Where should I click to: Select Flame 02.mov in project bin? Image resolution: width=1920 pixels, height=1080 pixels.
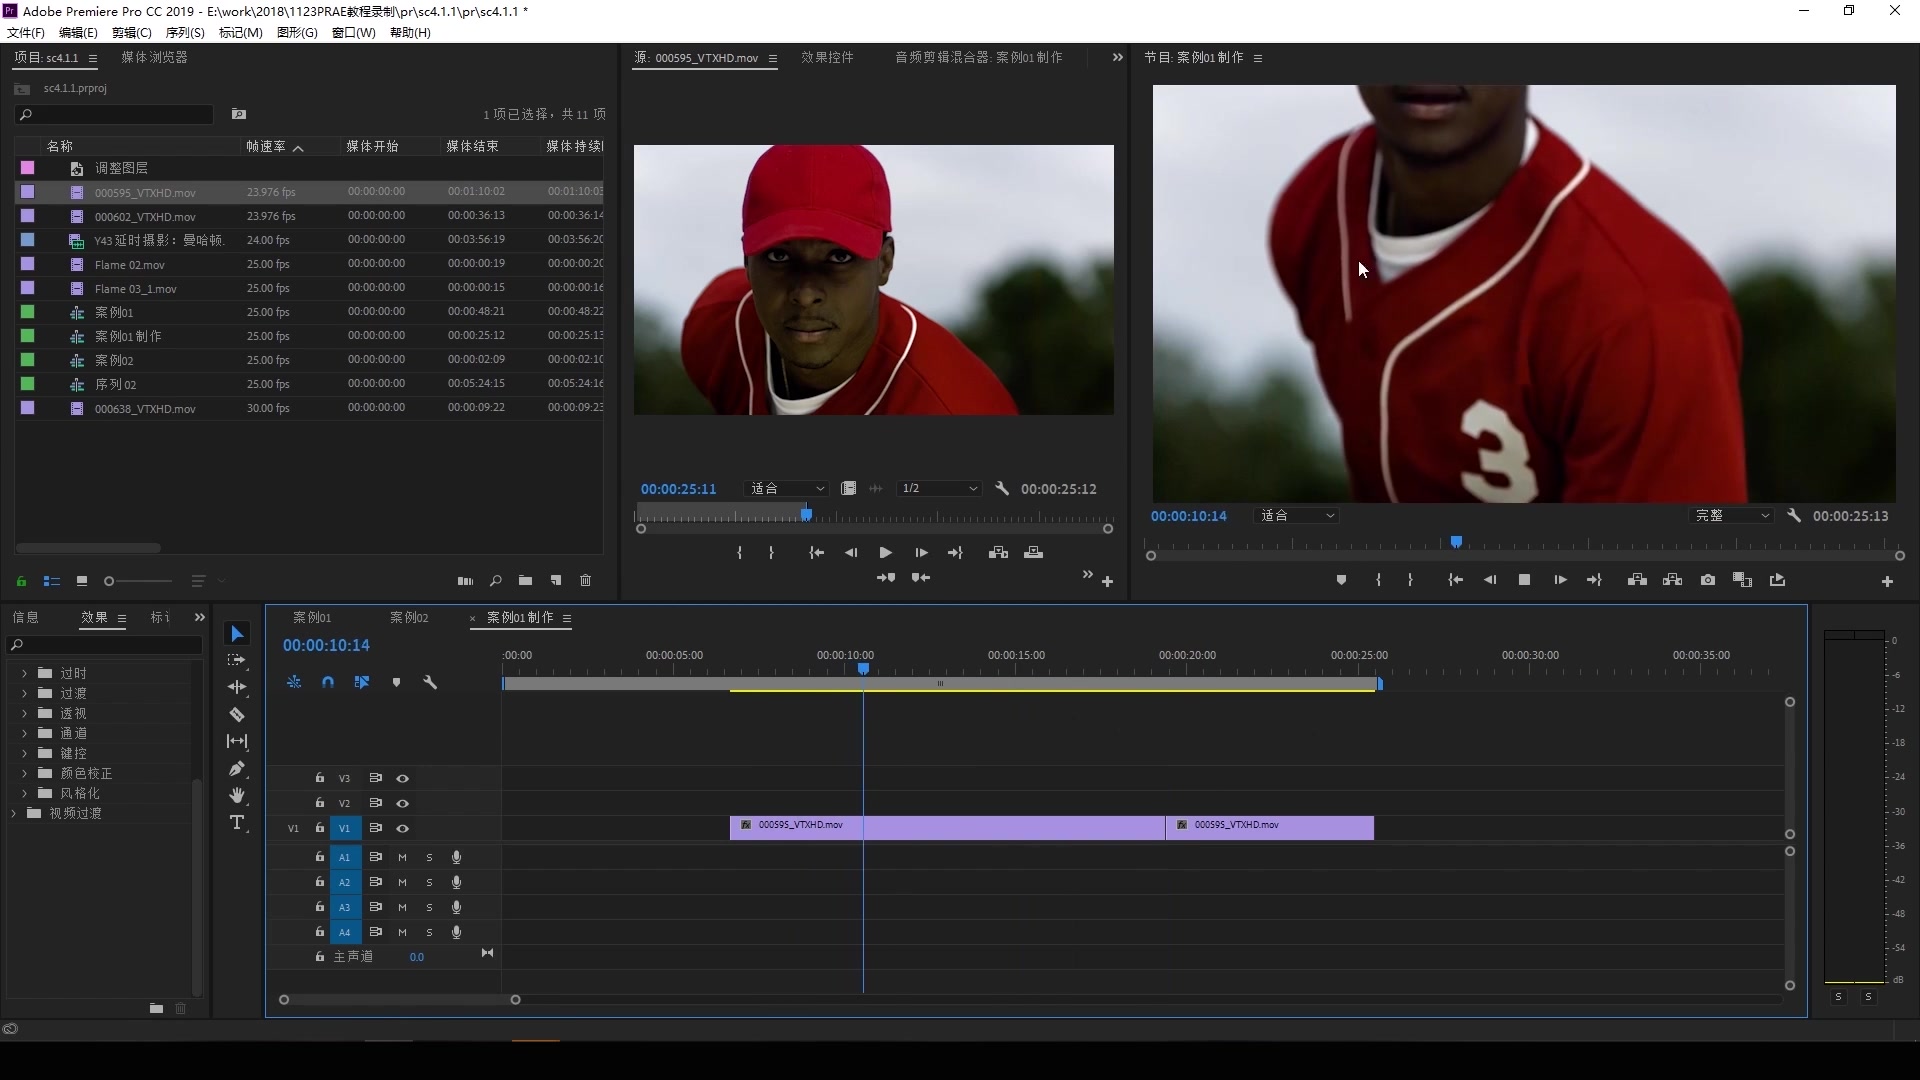click(x=130, y=265)
